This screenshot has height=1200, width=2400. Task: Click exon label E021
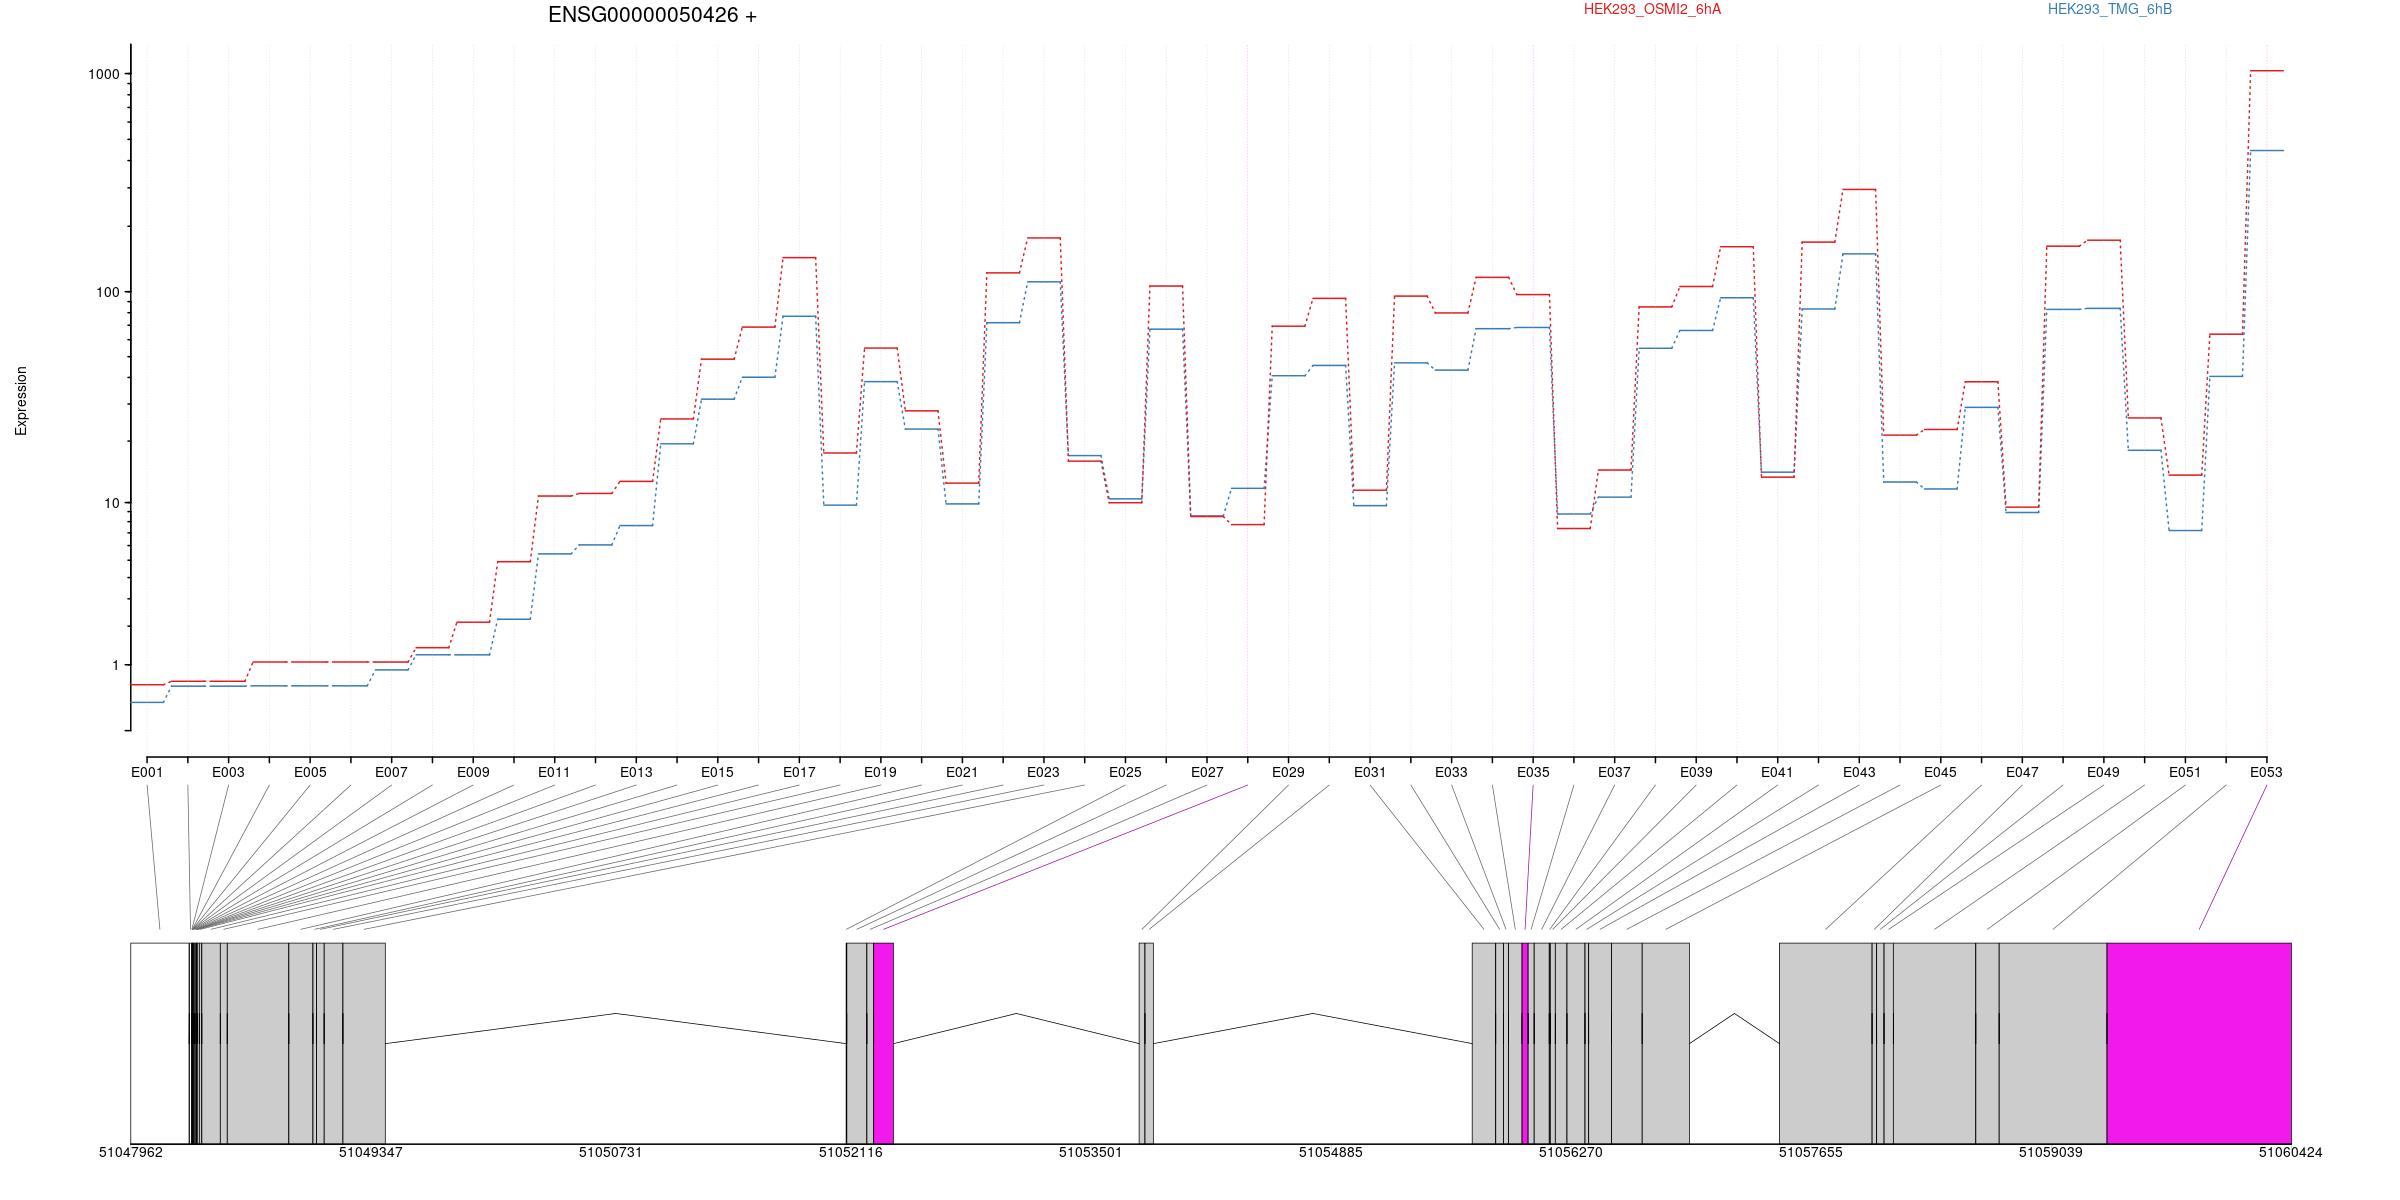click(962, 772)
